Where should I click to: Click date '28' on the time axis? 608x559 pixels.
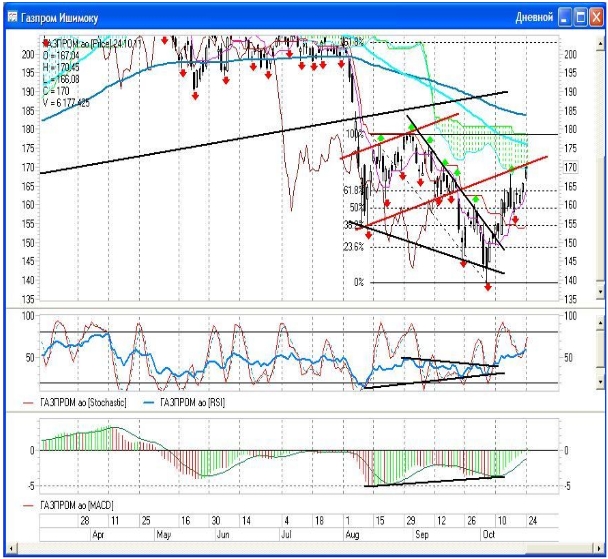coord(85,521)
